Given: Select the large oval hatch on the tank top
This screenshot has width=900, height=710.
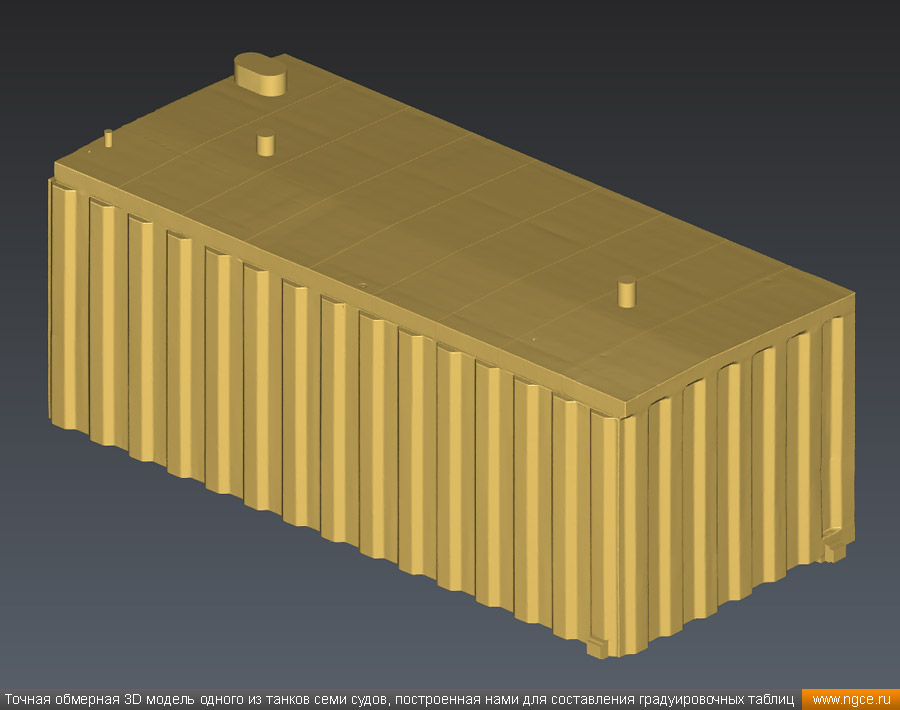Looking at the screenshot, I should [260, 74].
